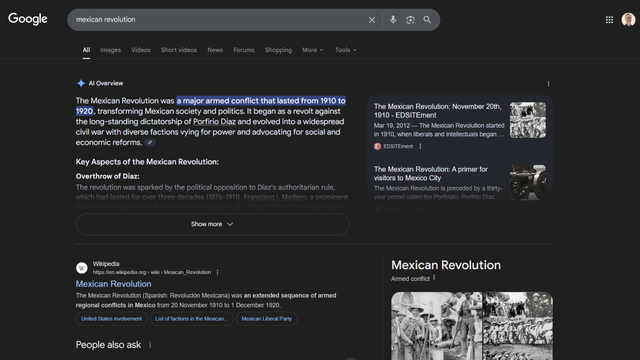Open 'List of factions in the Mexican...' chip

pyautogui.click(x=191, y=319)
